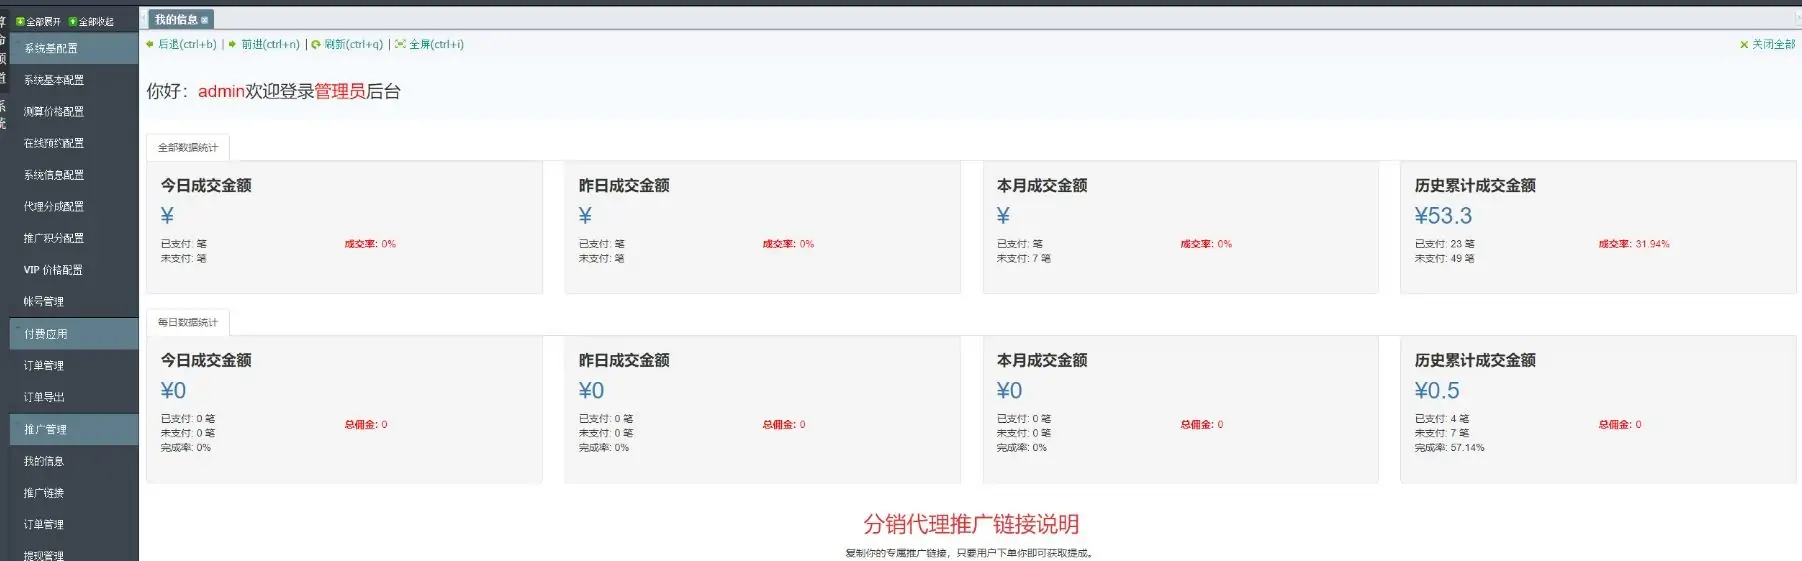Screen dimensions: 1802x561
Task: Select the 每日数据统计 tab
Action: (x=188, y=323)
